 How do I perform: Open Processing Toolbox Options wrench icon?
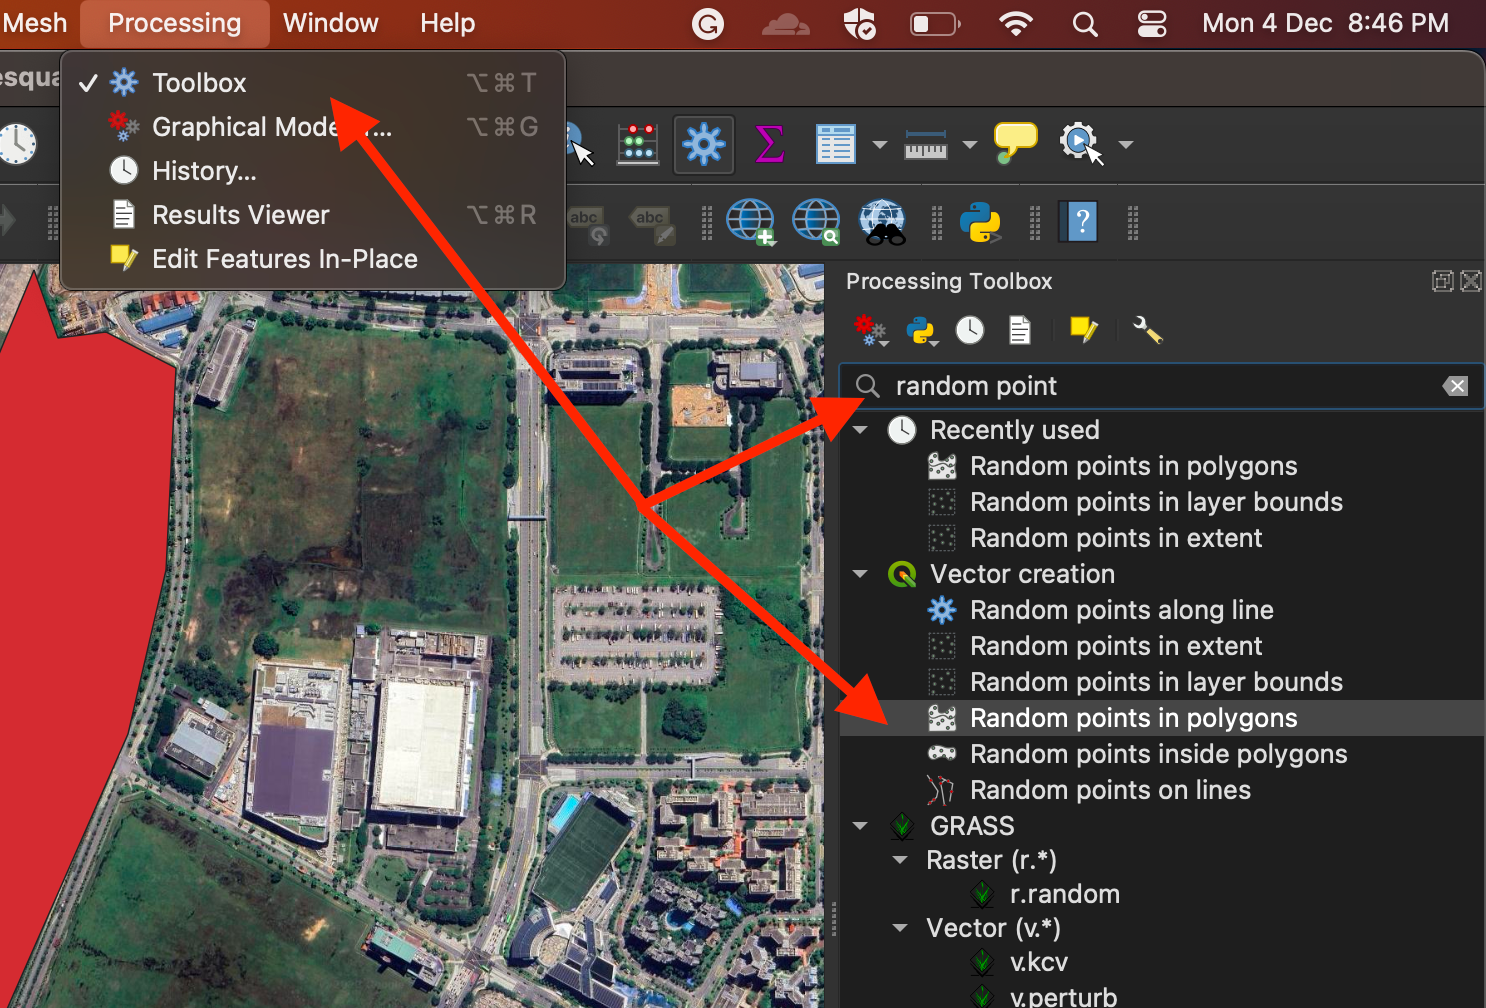click(1147, 330)
